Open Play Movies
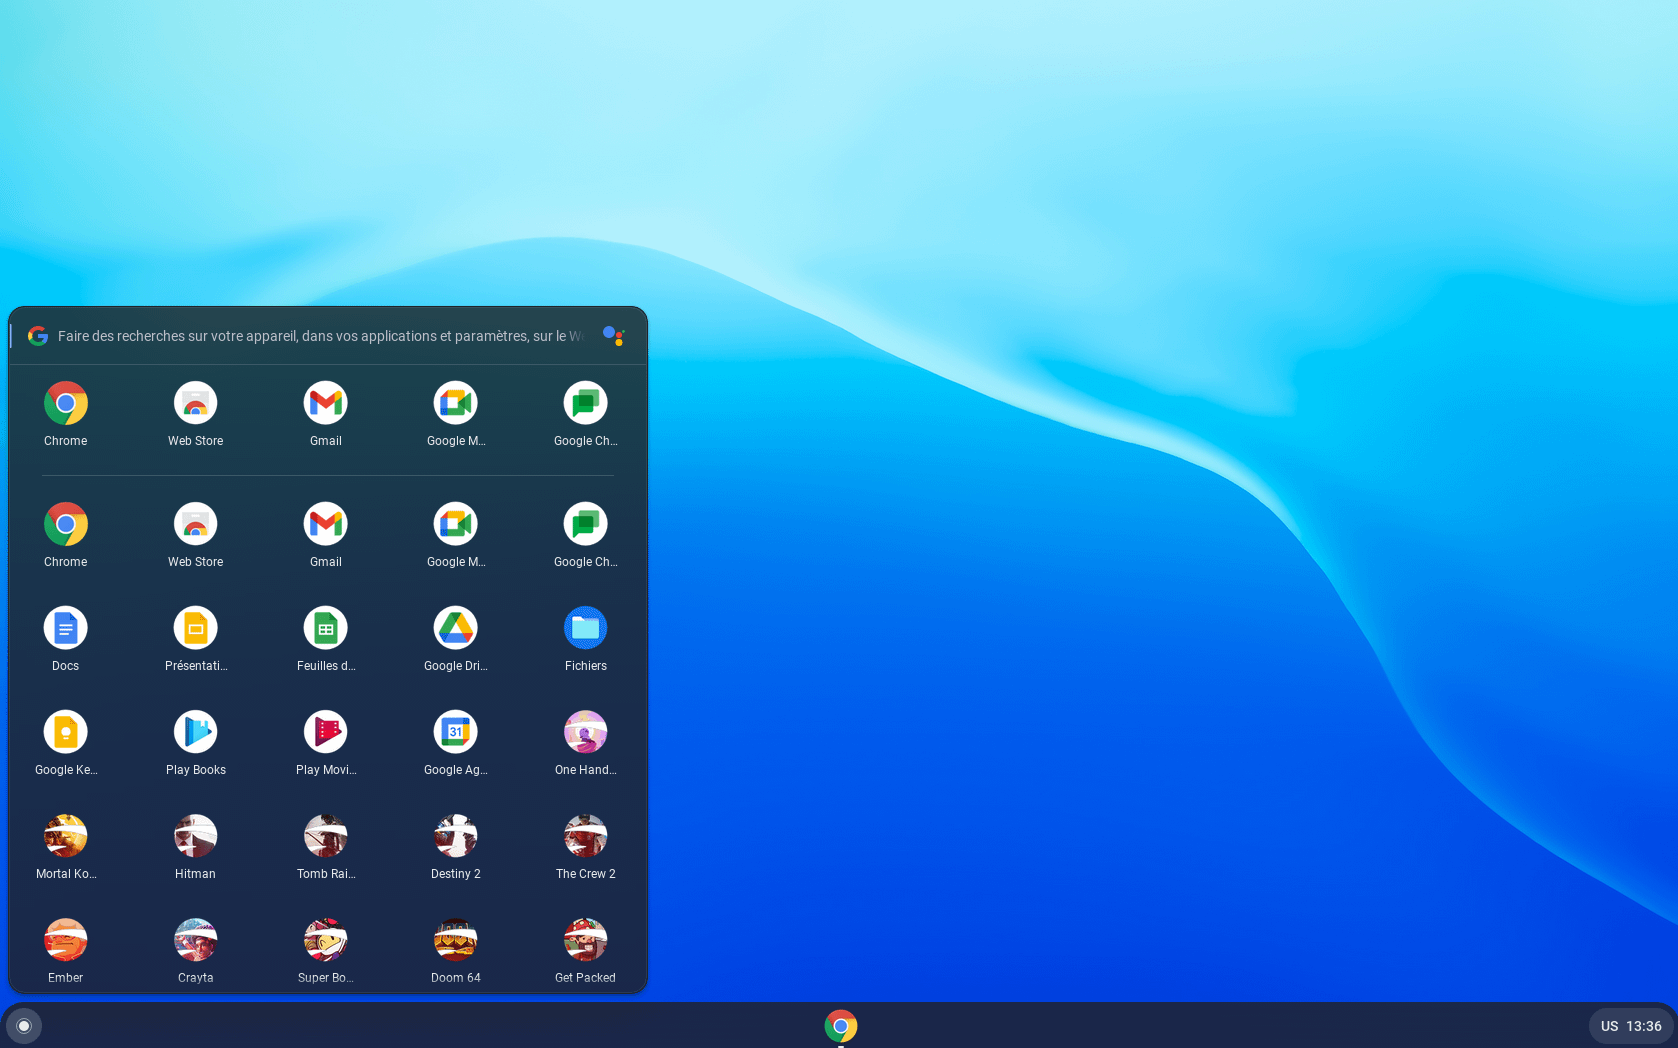This screenshot has height=1048, width=1678. tap(325, 731)
